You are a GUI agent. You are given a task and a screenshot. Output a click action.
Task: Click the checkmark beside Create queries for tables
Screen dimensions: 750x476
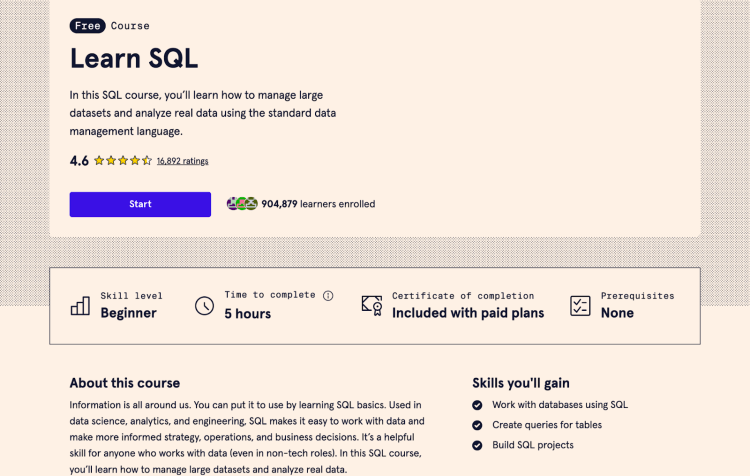(x=477, y=425)
